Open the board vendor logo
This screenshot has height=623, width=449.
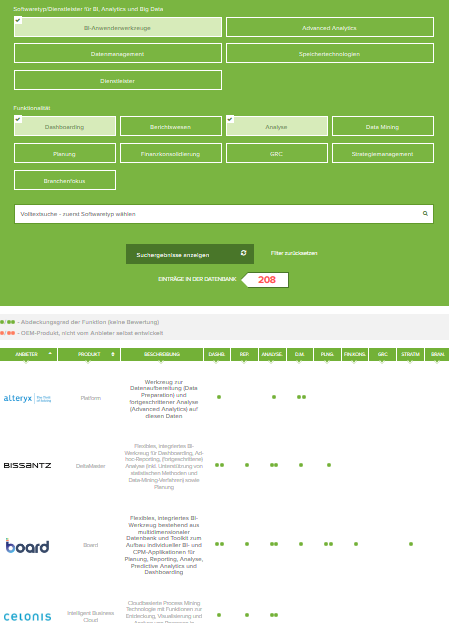[27, 546]
